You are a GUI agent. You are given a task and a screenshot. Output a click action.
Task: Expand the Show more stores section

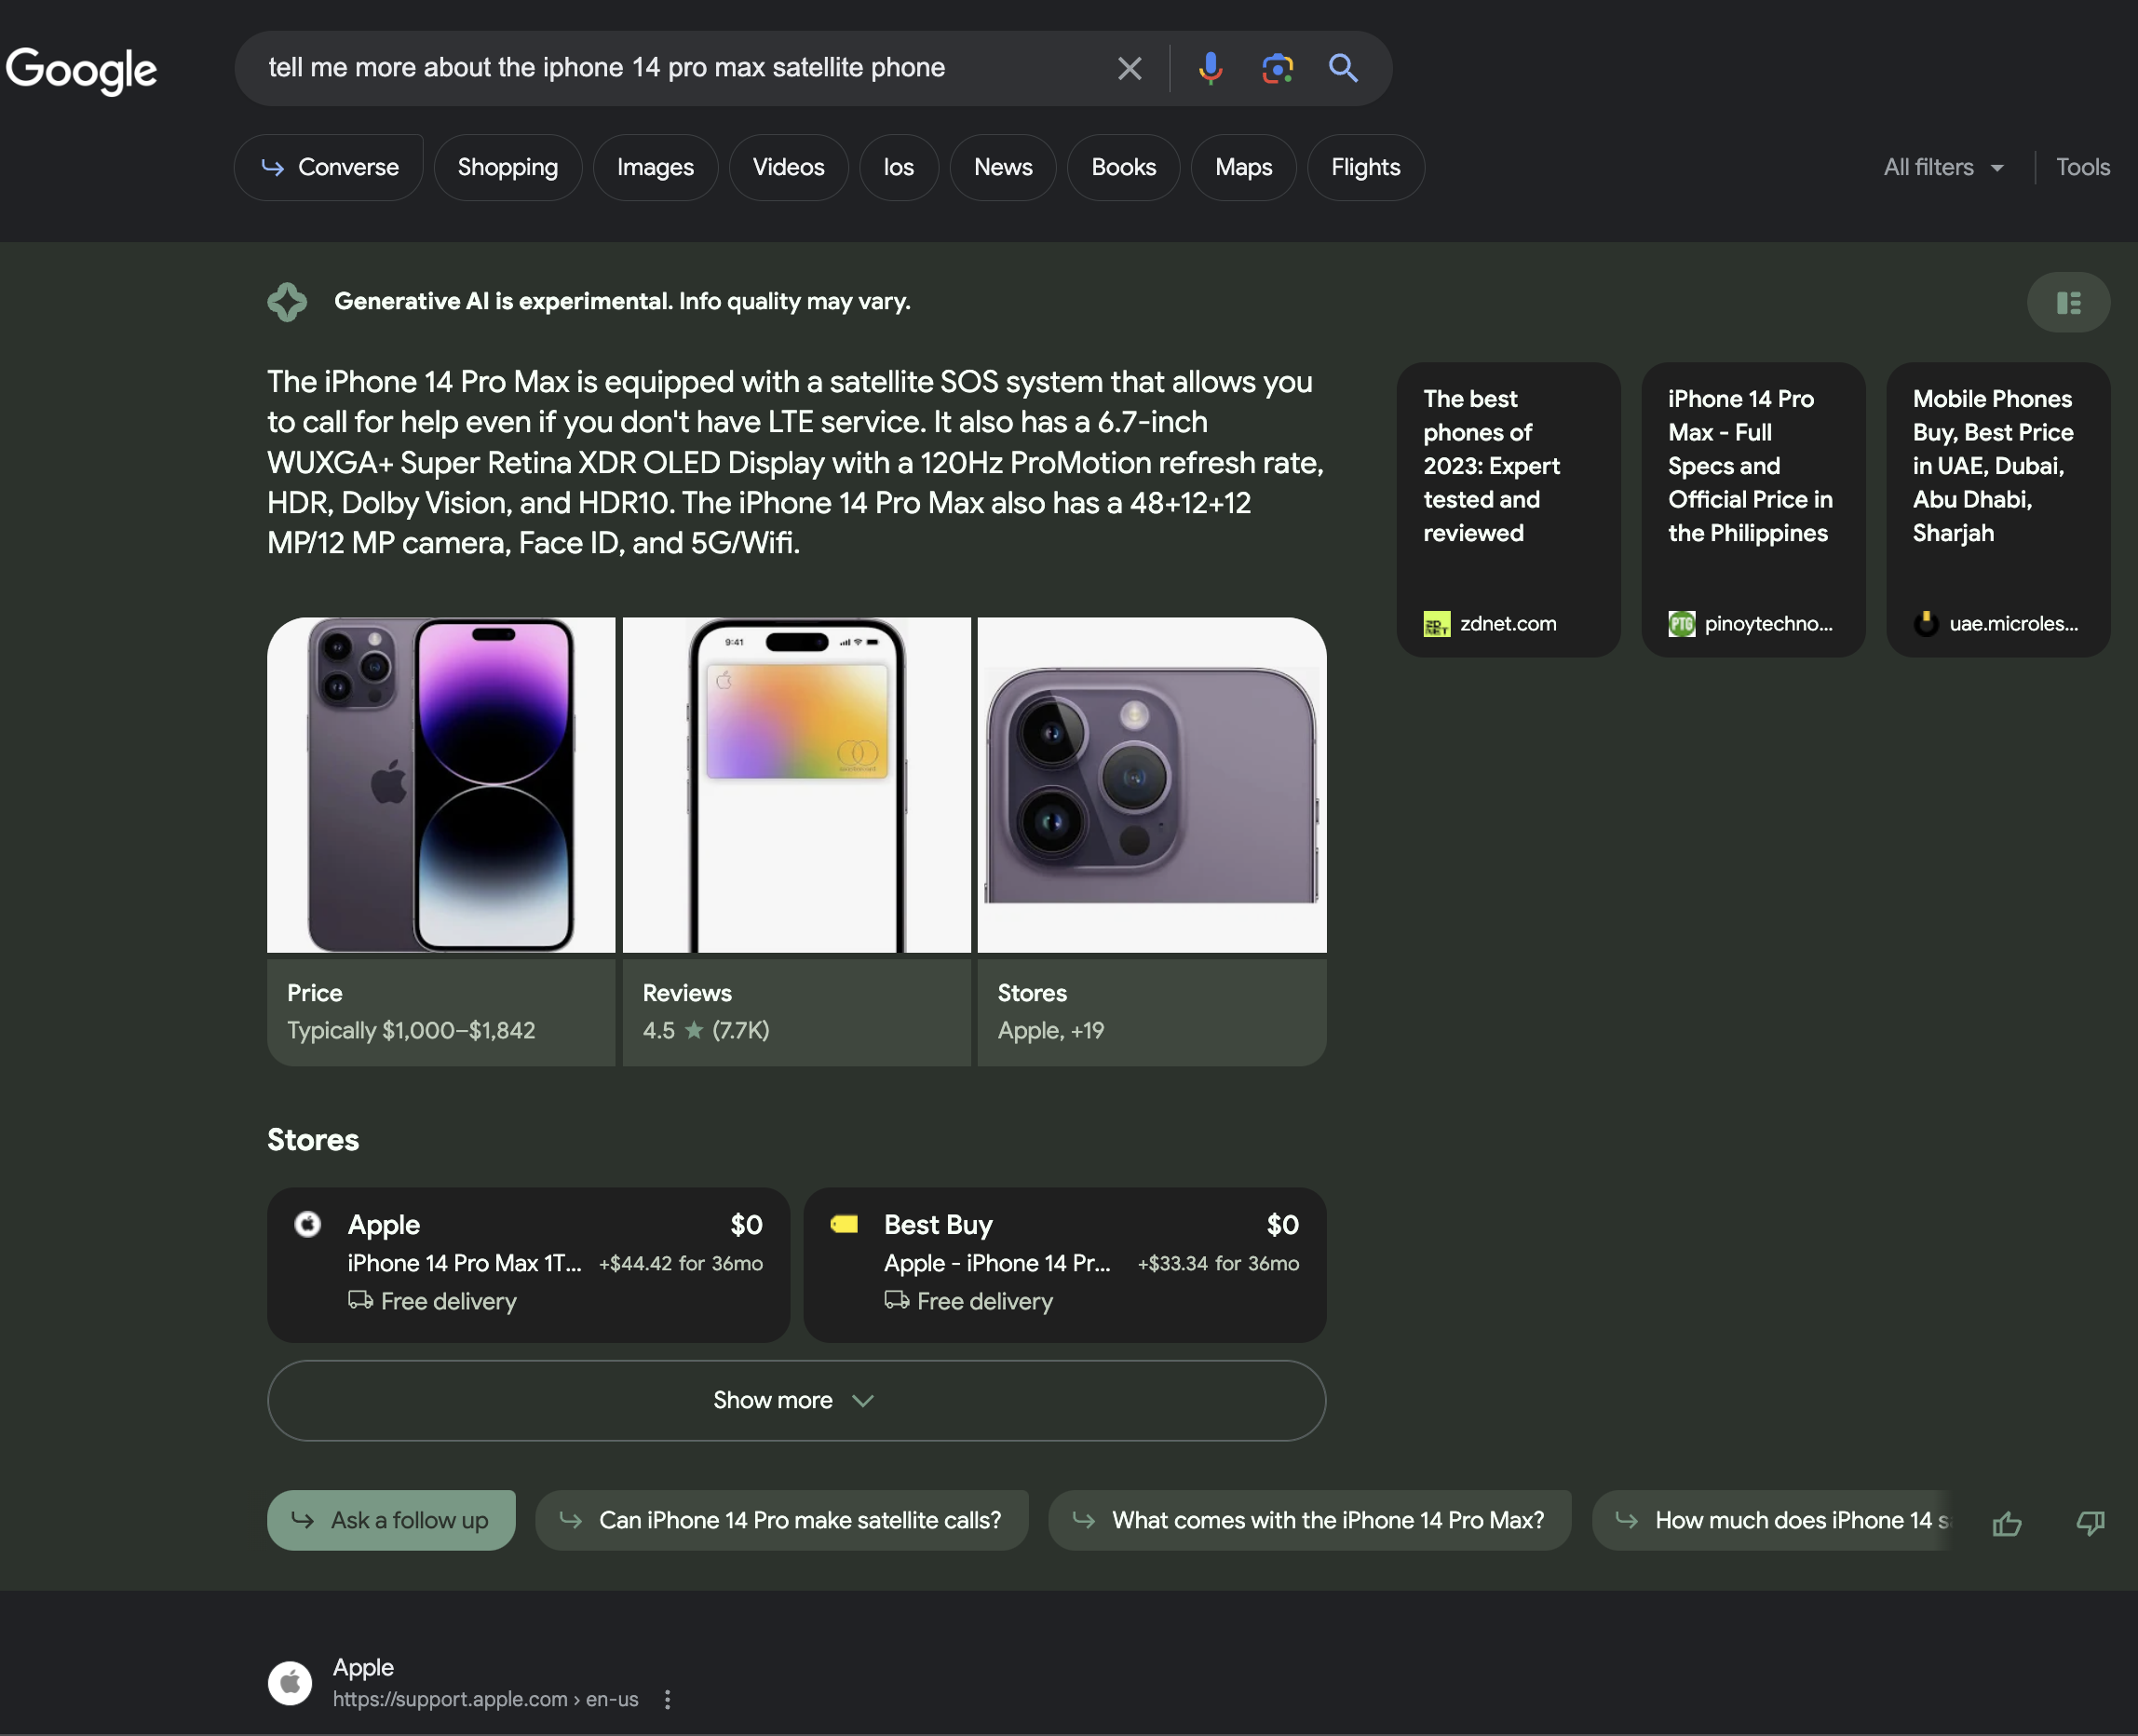pos(795,1400)
